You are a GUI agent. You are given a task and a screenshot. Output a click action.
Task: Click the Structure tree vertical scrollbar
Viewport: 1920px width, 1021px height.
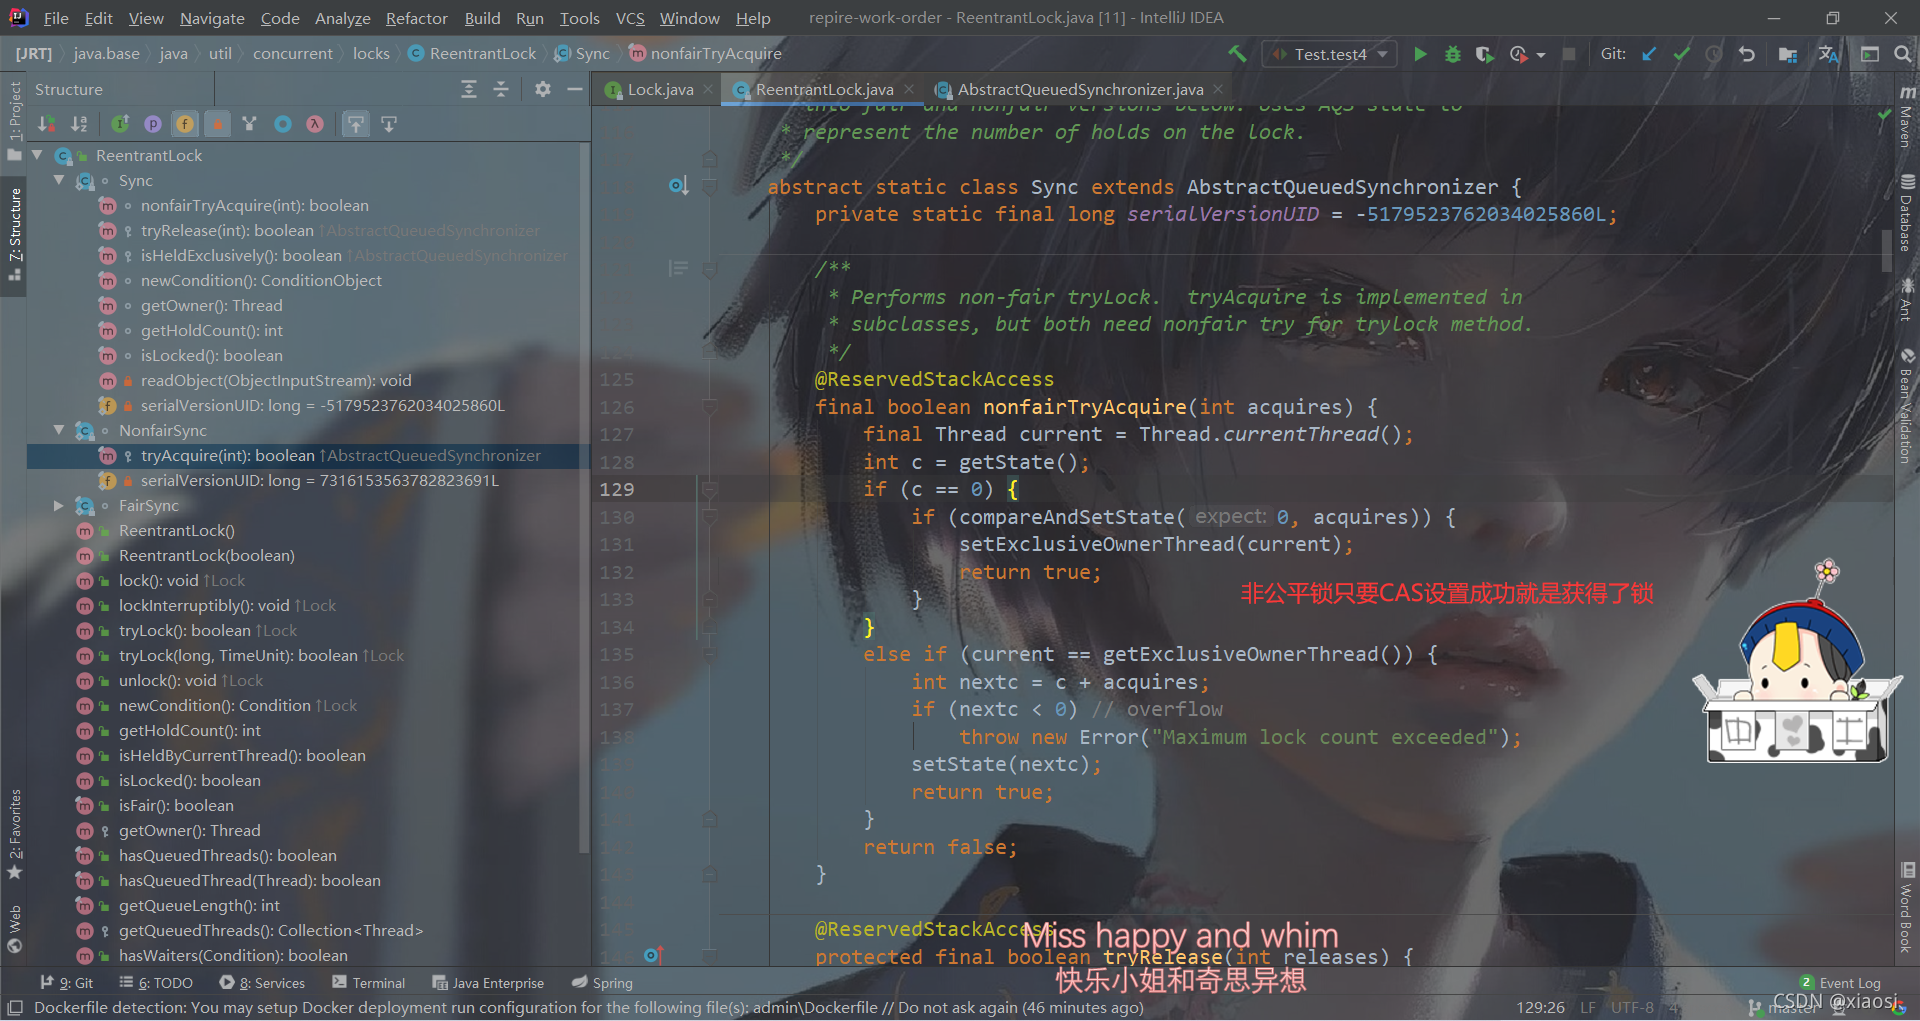[x=584, y=500]
